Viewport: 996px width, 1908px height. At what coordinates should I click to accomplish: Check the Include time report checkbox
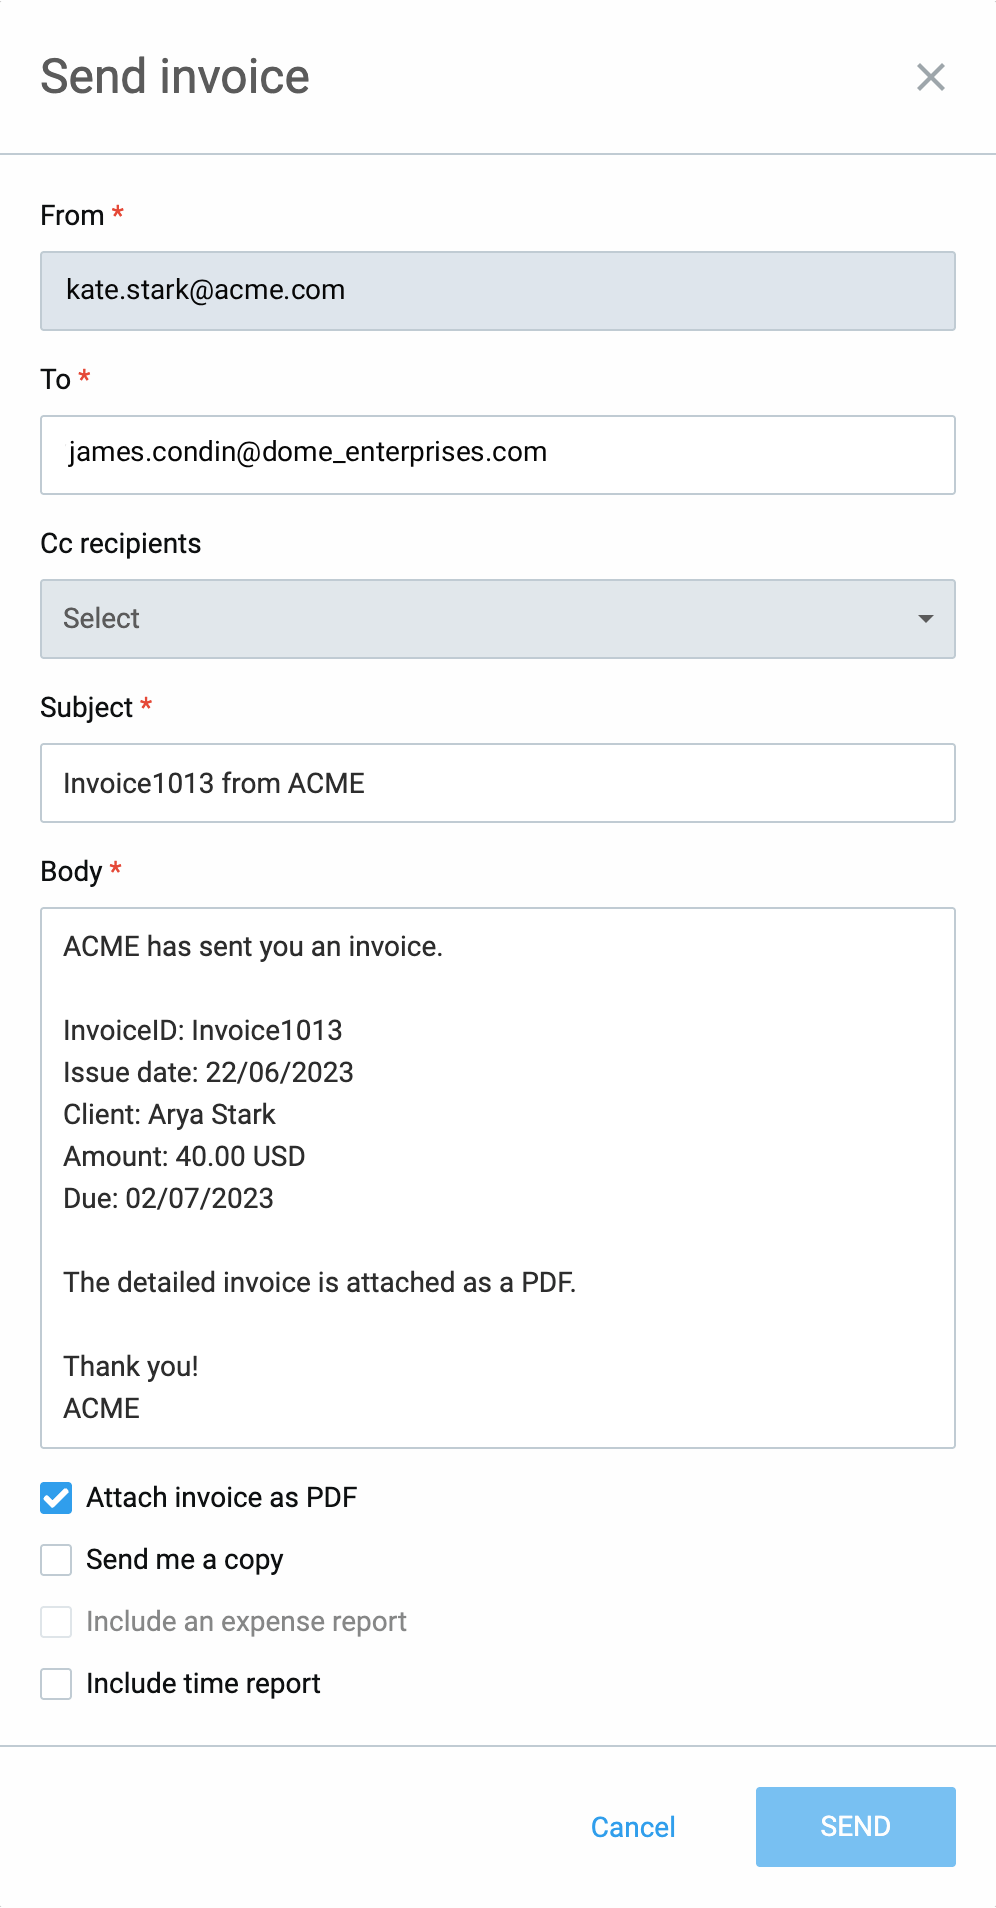(56, 1684)
